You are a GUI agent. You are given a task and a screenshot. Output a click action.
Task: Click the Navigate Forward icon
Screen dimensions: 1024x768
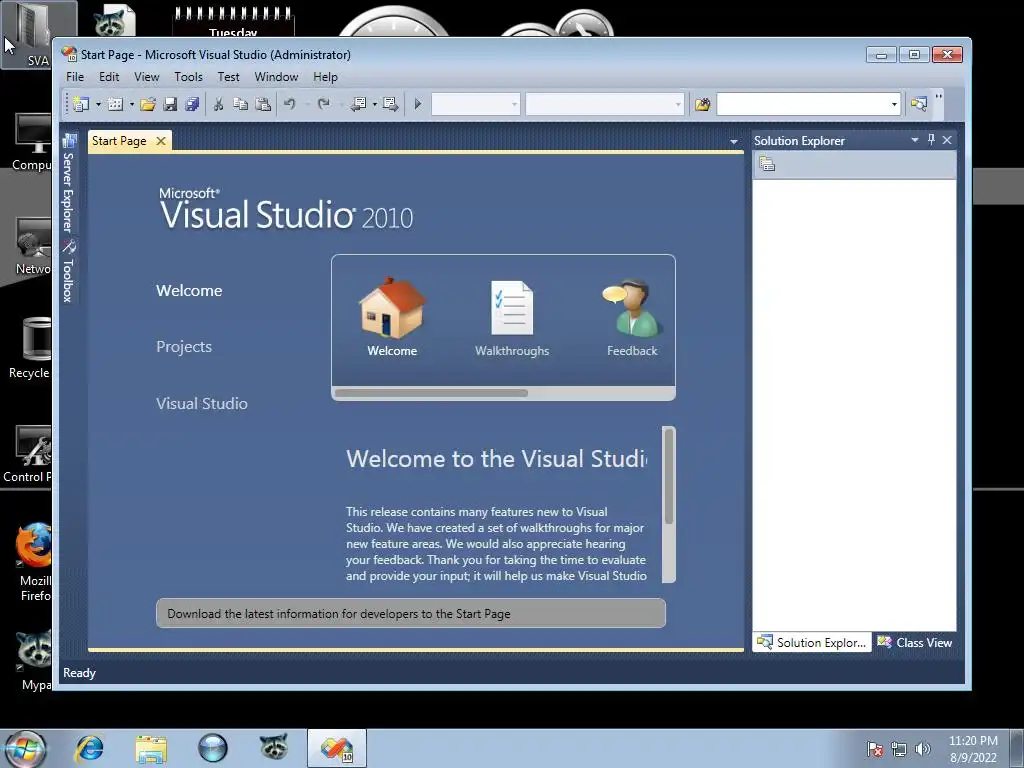pos(391,104)
